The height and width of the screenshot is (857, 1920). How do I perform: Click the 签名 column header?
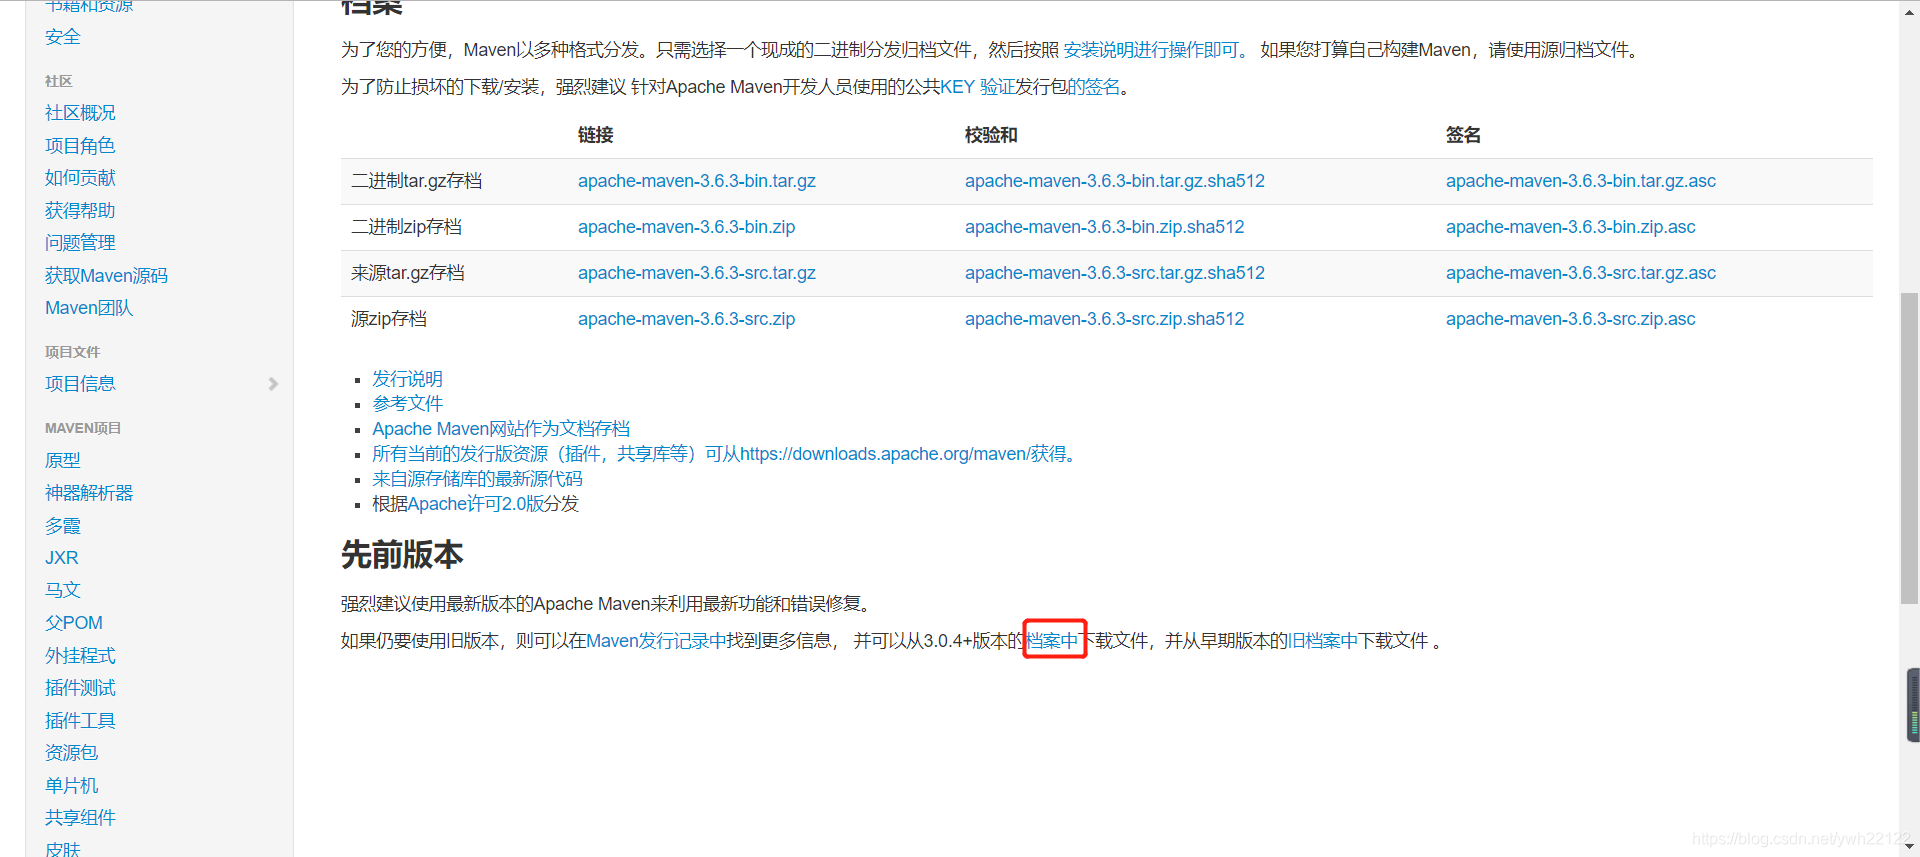tap(1463, 135)
